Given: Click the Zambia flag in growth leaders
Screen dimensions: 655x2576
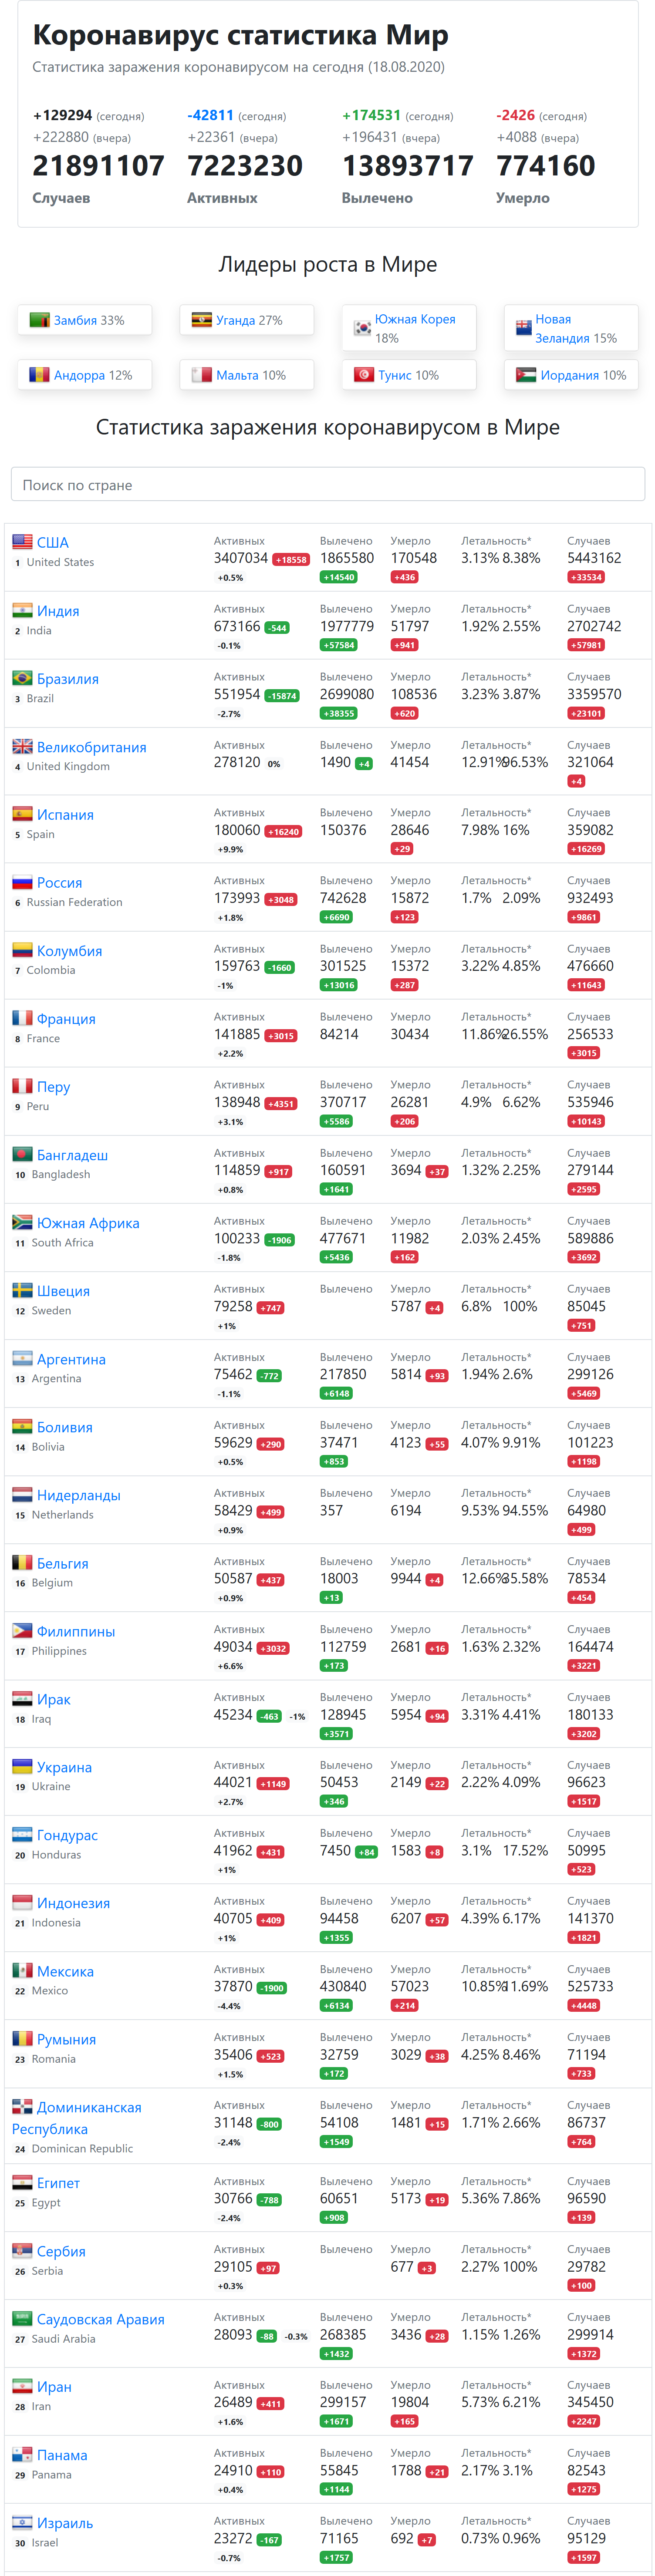Looking at the screenshot, I should point(39,320).
